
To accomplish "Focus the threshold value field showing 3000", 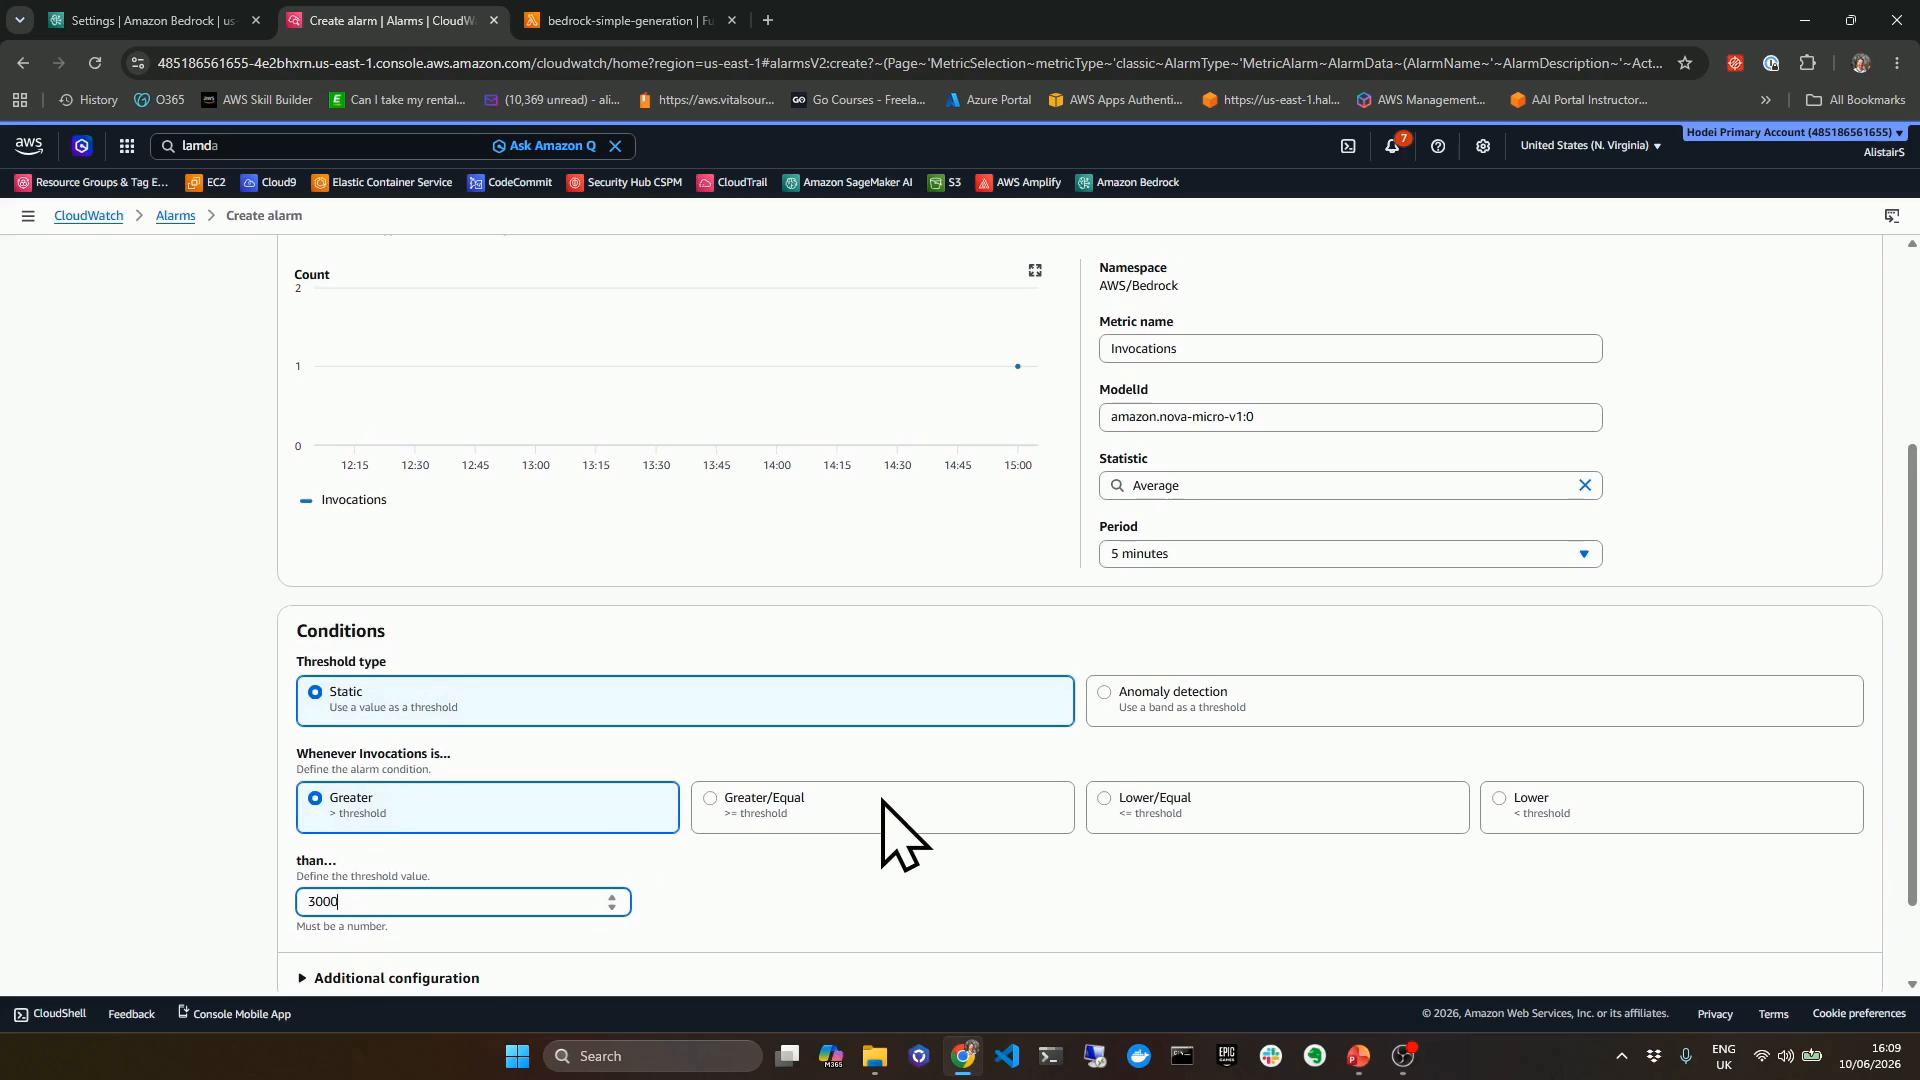I will [x=463, y=902].
